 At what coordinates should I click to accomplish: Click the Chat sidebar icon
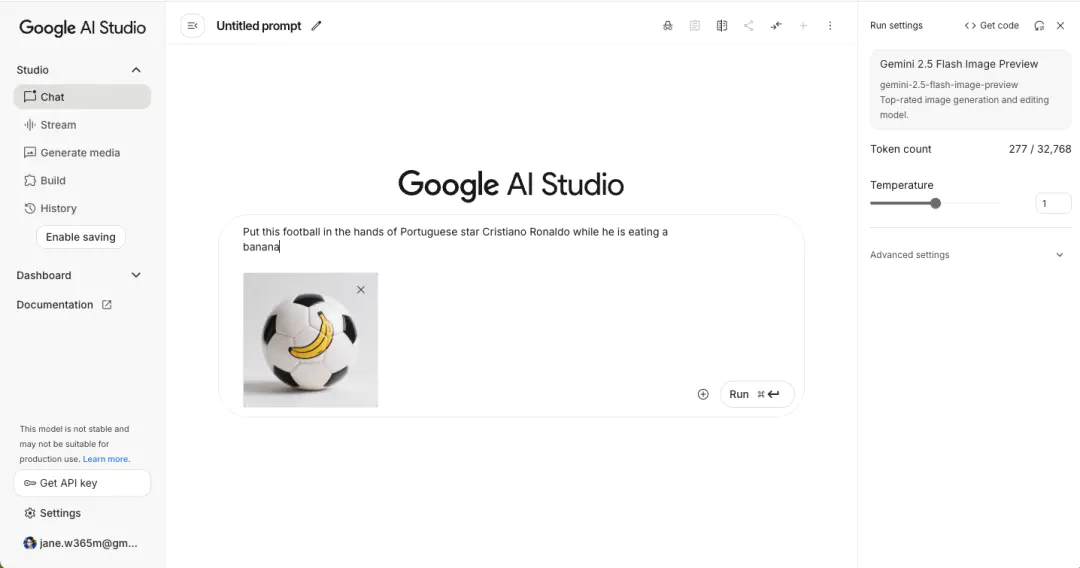click(30, 96)
